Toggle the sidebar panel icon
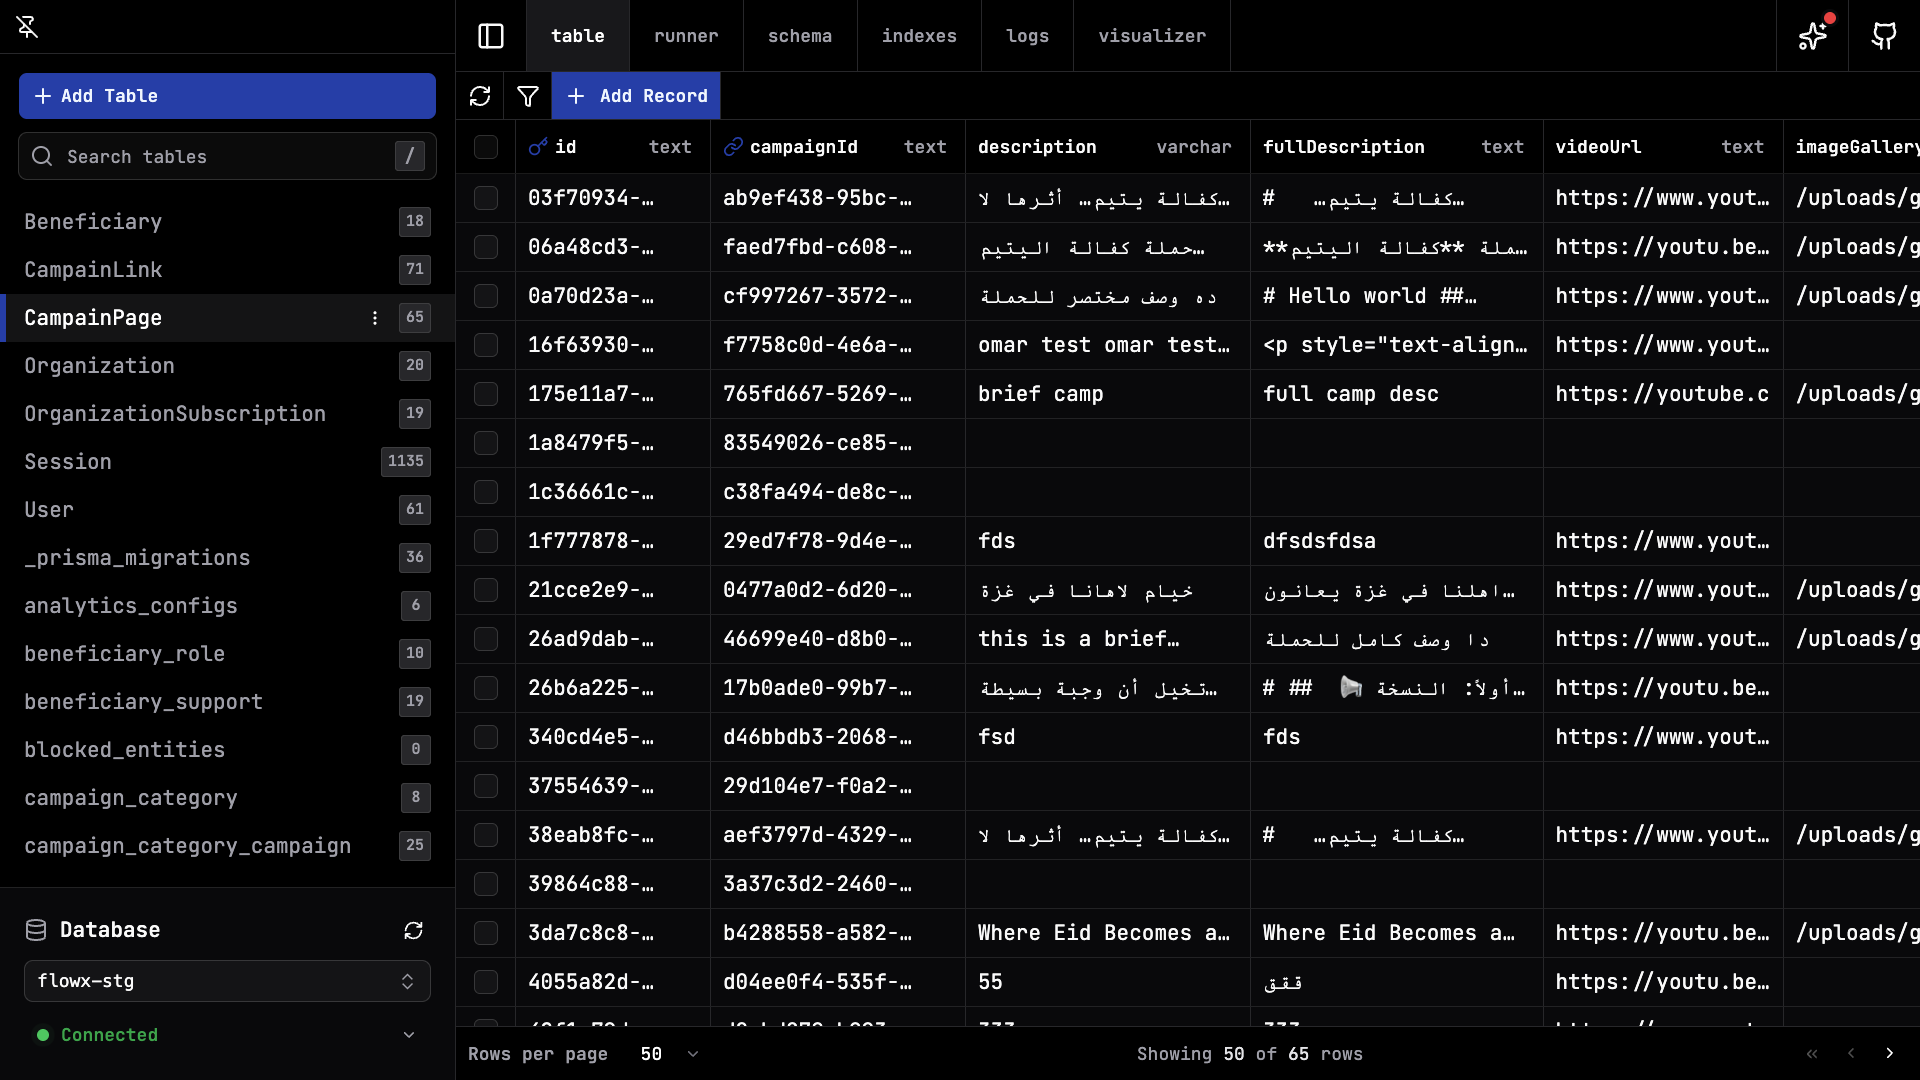This screenshot has height=1080, width=1920. [x=491, y=36]
